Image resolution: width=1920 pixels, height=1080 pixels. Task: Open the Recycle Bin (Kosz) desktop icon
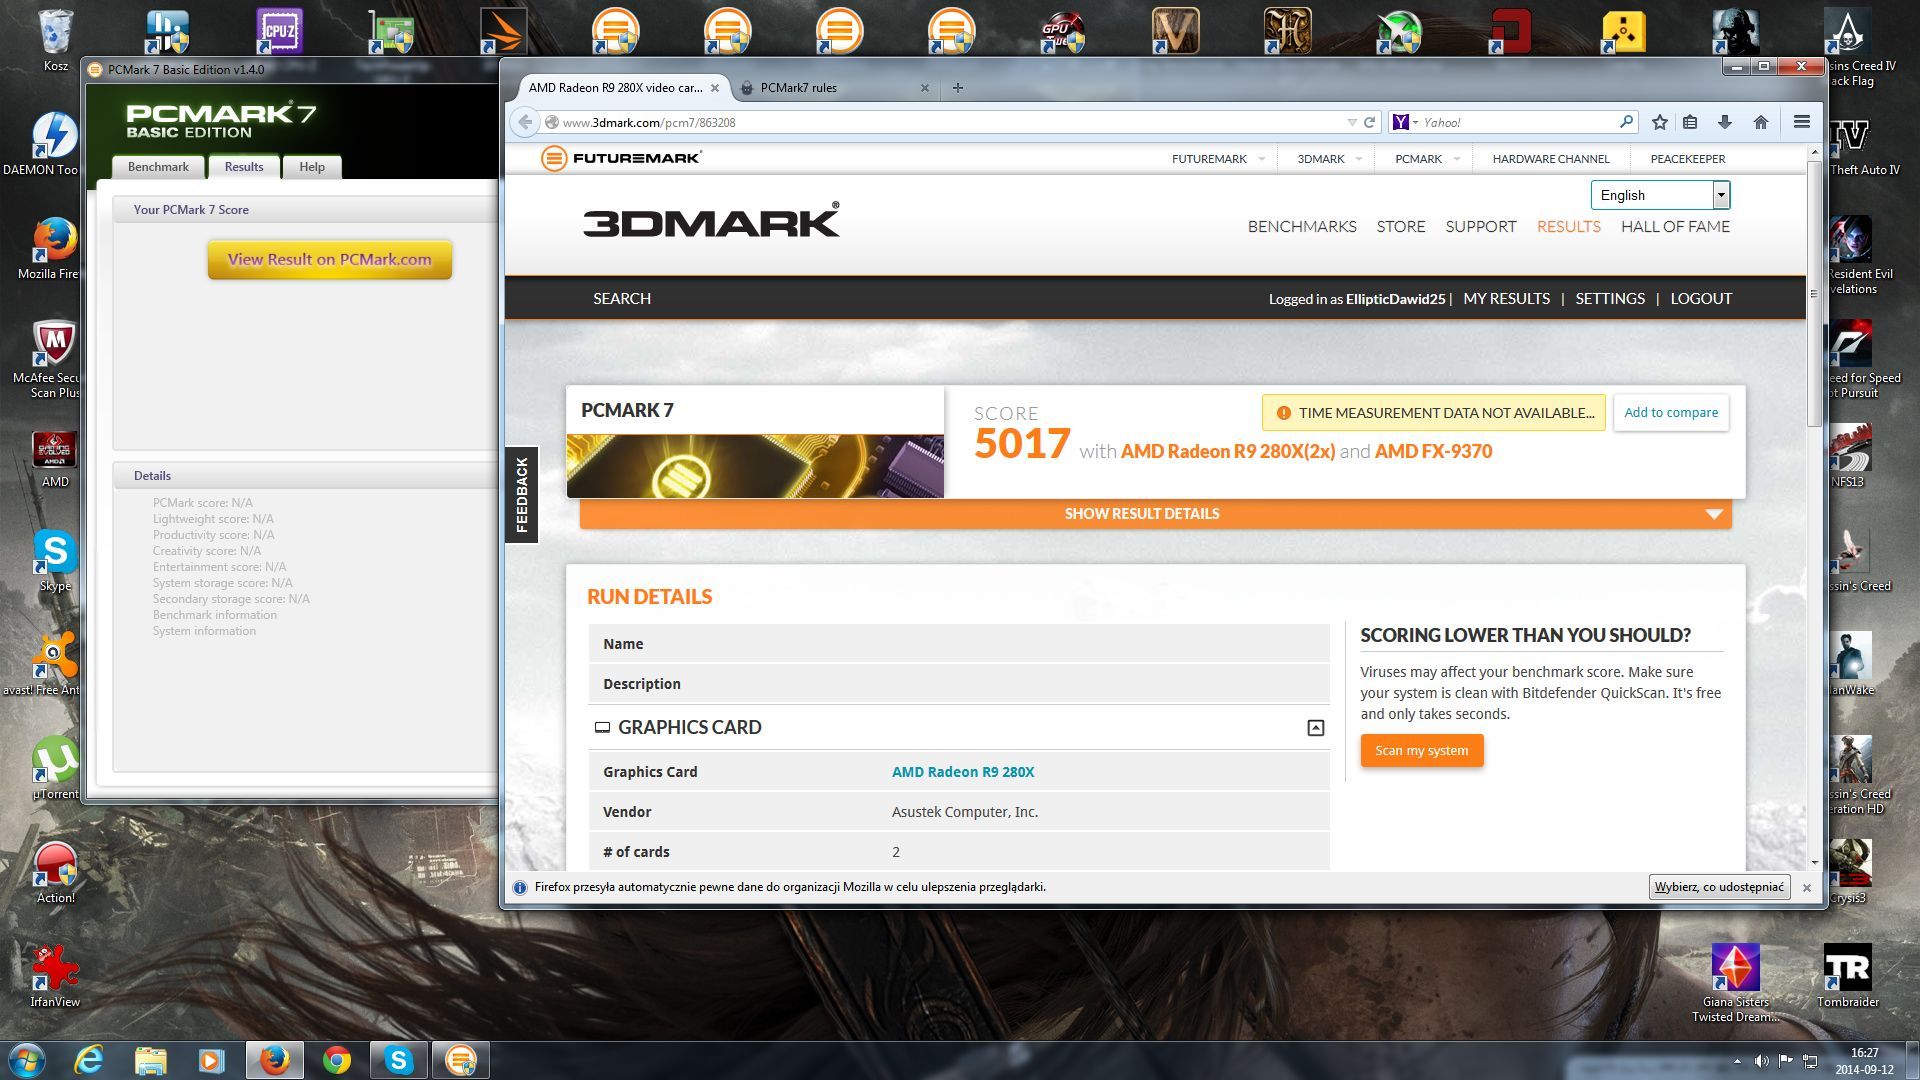coord(56,40)
